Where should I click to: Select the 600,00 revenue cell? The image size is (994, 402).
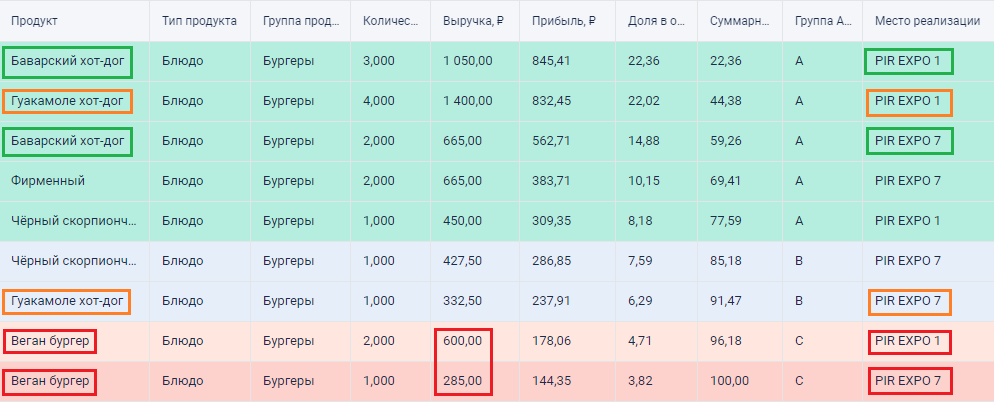click(462, 341)
